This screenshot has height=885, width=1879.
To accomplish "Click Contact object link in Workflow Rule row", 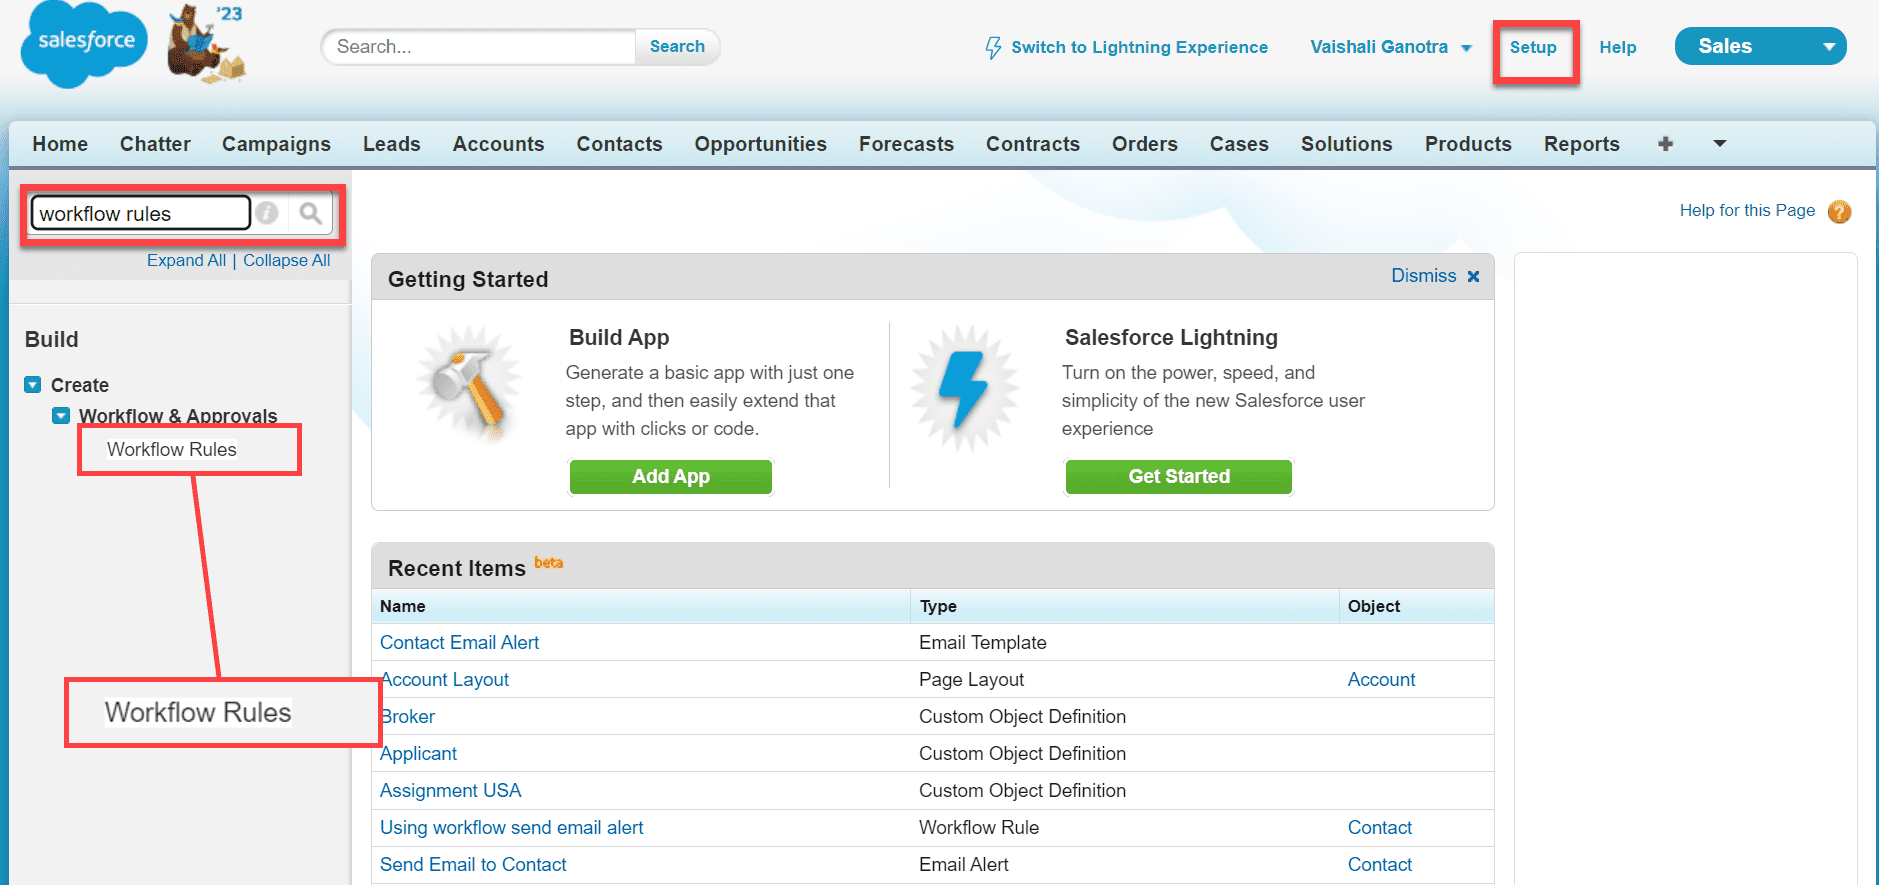I will [x=1380, y=828].
